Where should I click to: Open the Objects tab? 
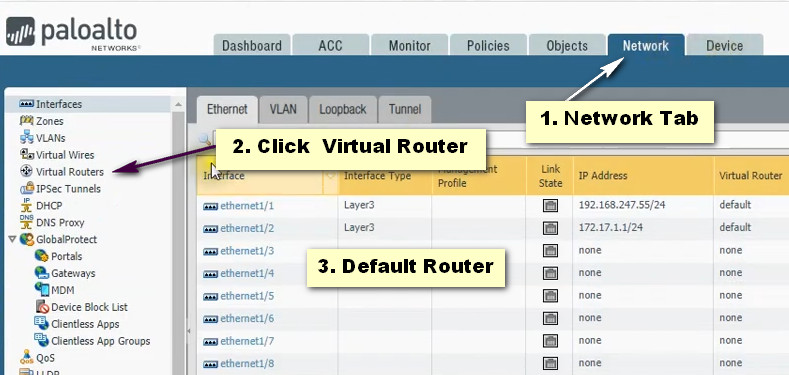tap(567, 45)
